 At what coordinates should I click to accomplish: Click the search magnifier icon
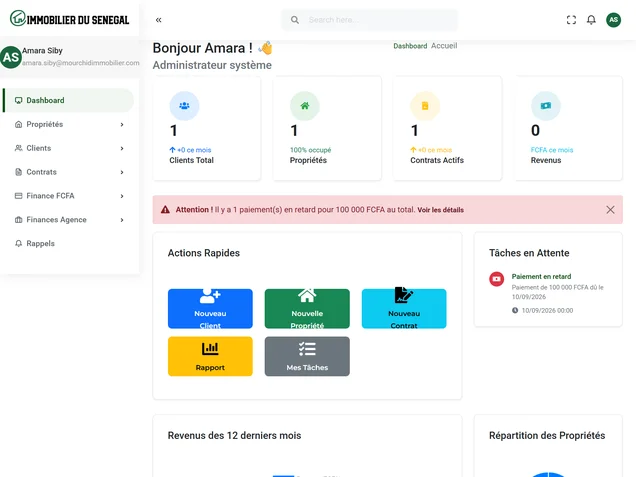(295, 20)
